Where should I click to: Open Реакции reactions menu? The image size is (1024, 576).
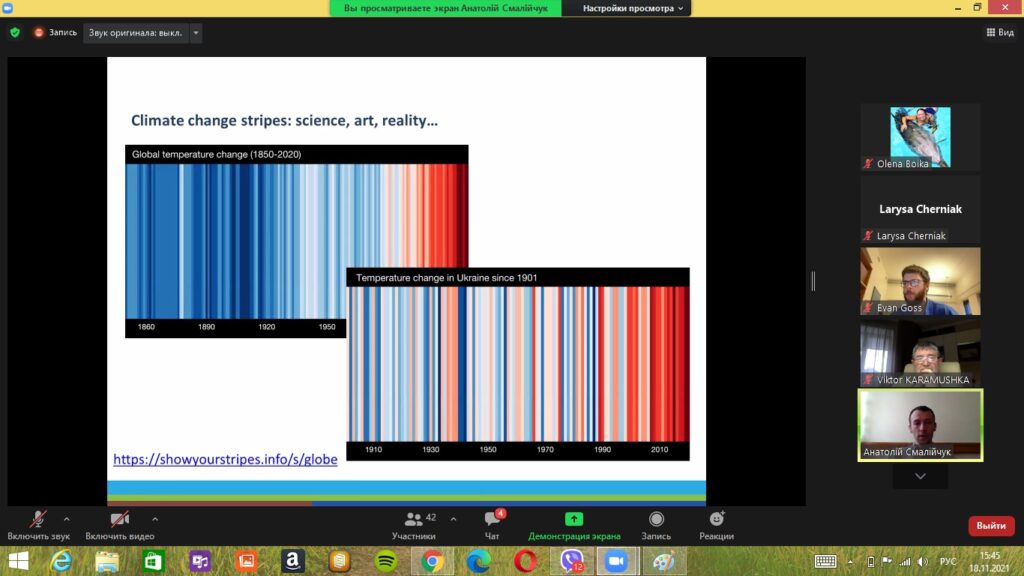[x=716, y=519]
